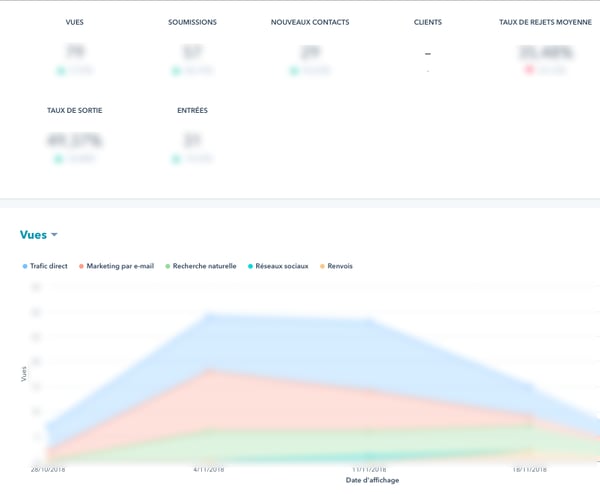Click the orange Renvois legend dot
The height and width of the screenshot is (494, 600).
322,266
